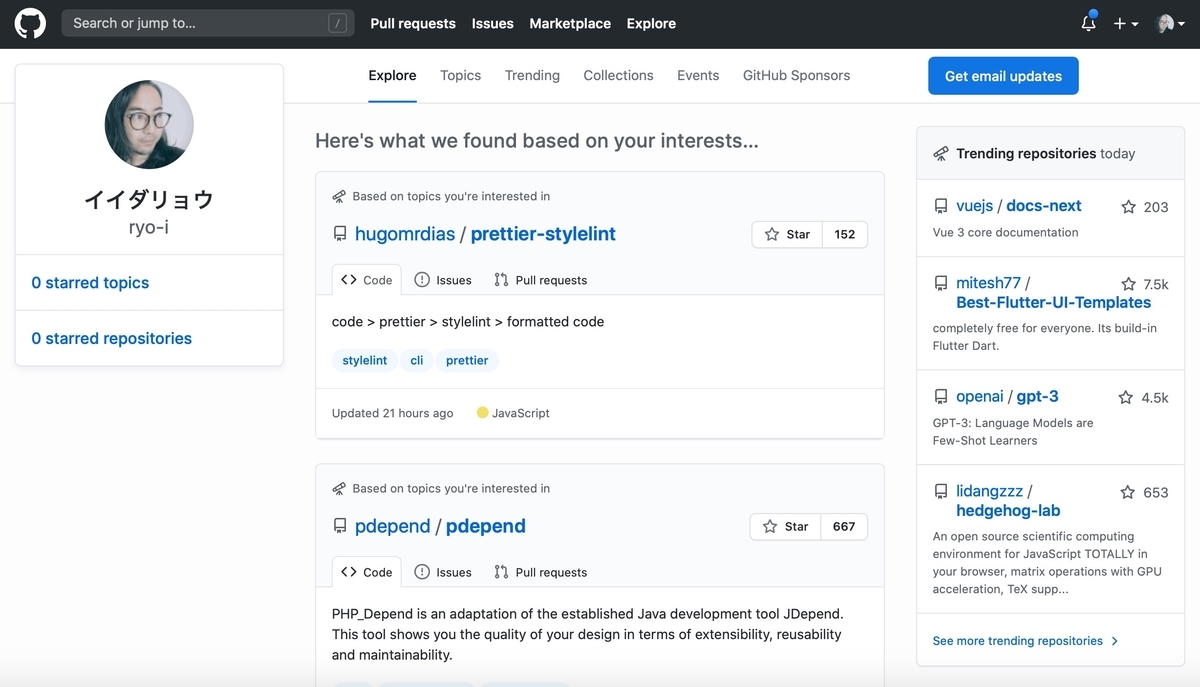Open the vuejs owner link

[x=974, y=206]
